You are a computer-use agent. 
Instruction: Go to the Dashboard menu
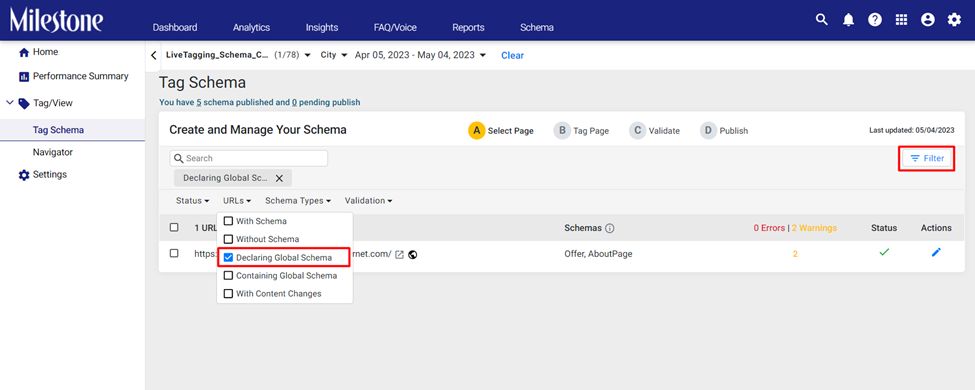tap(175, 27)
